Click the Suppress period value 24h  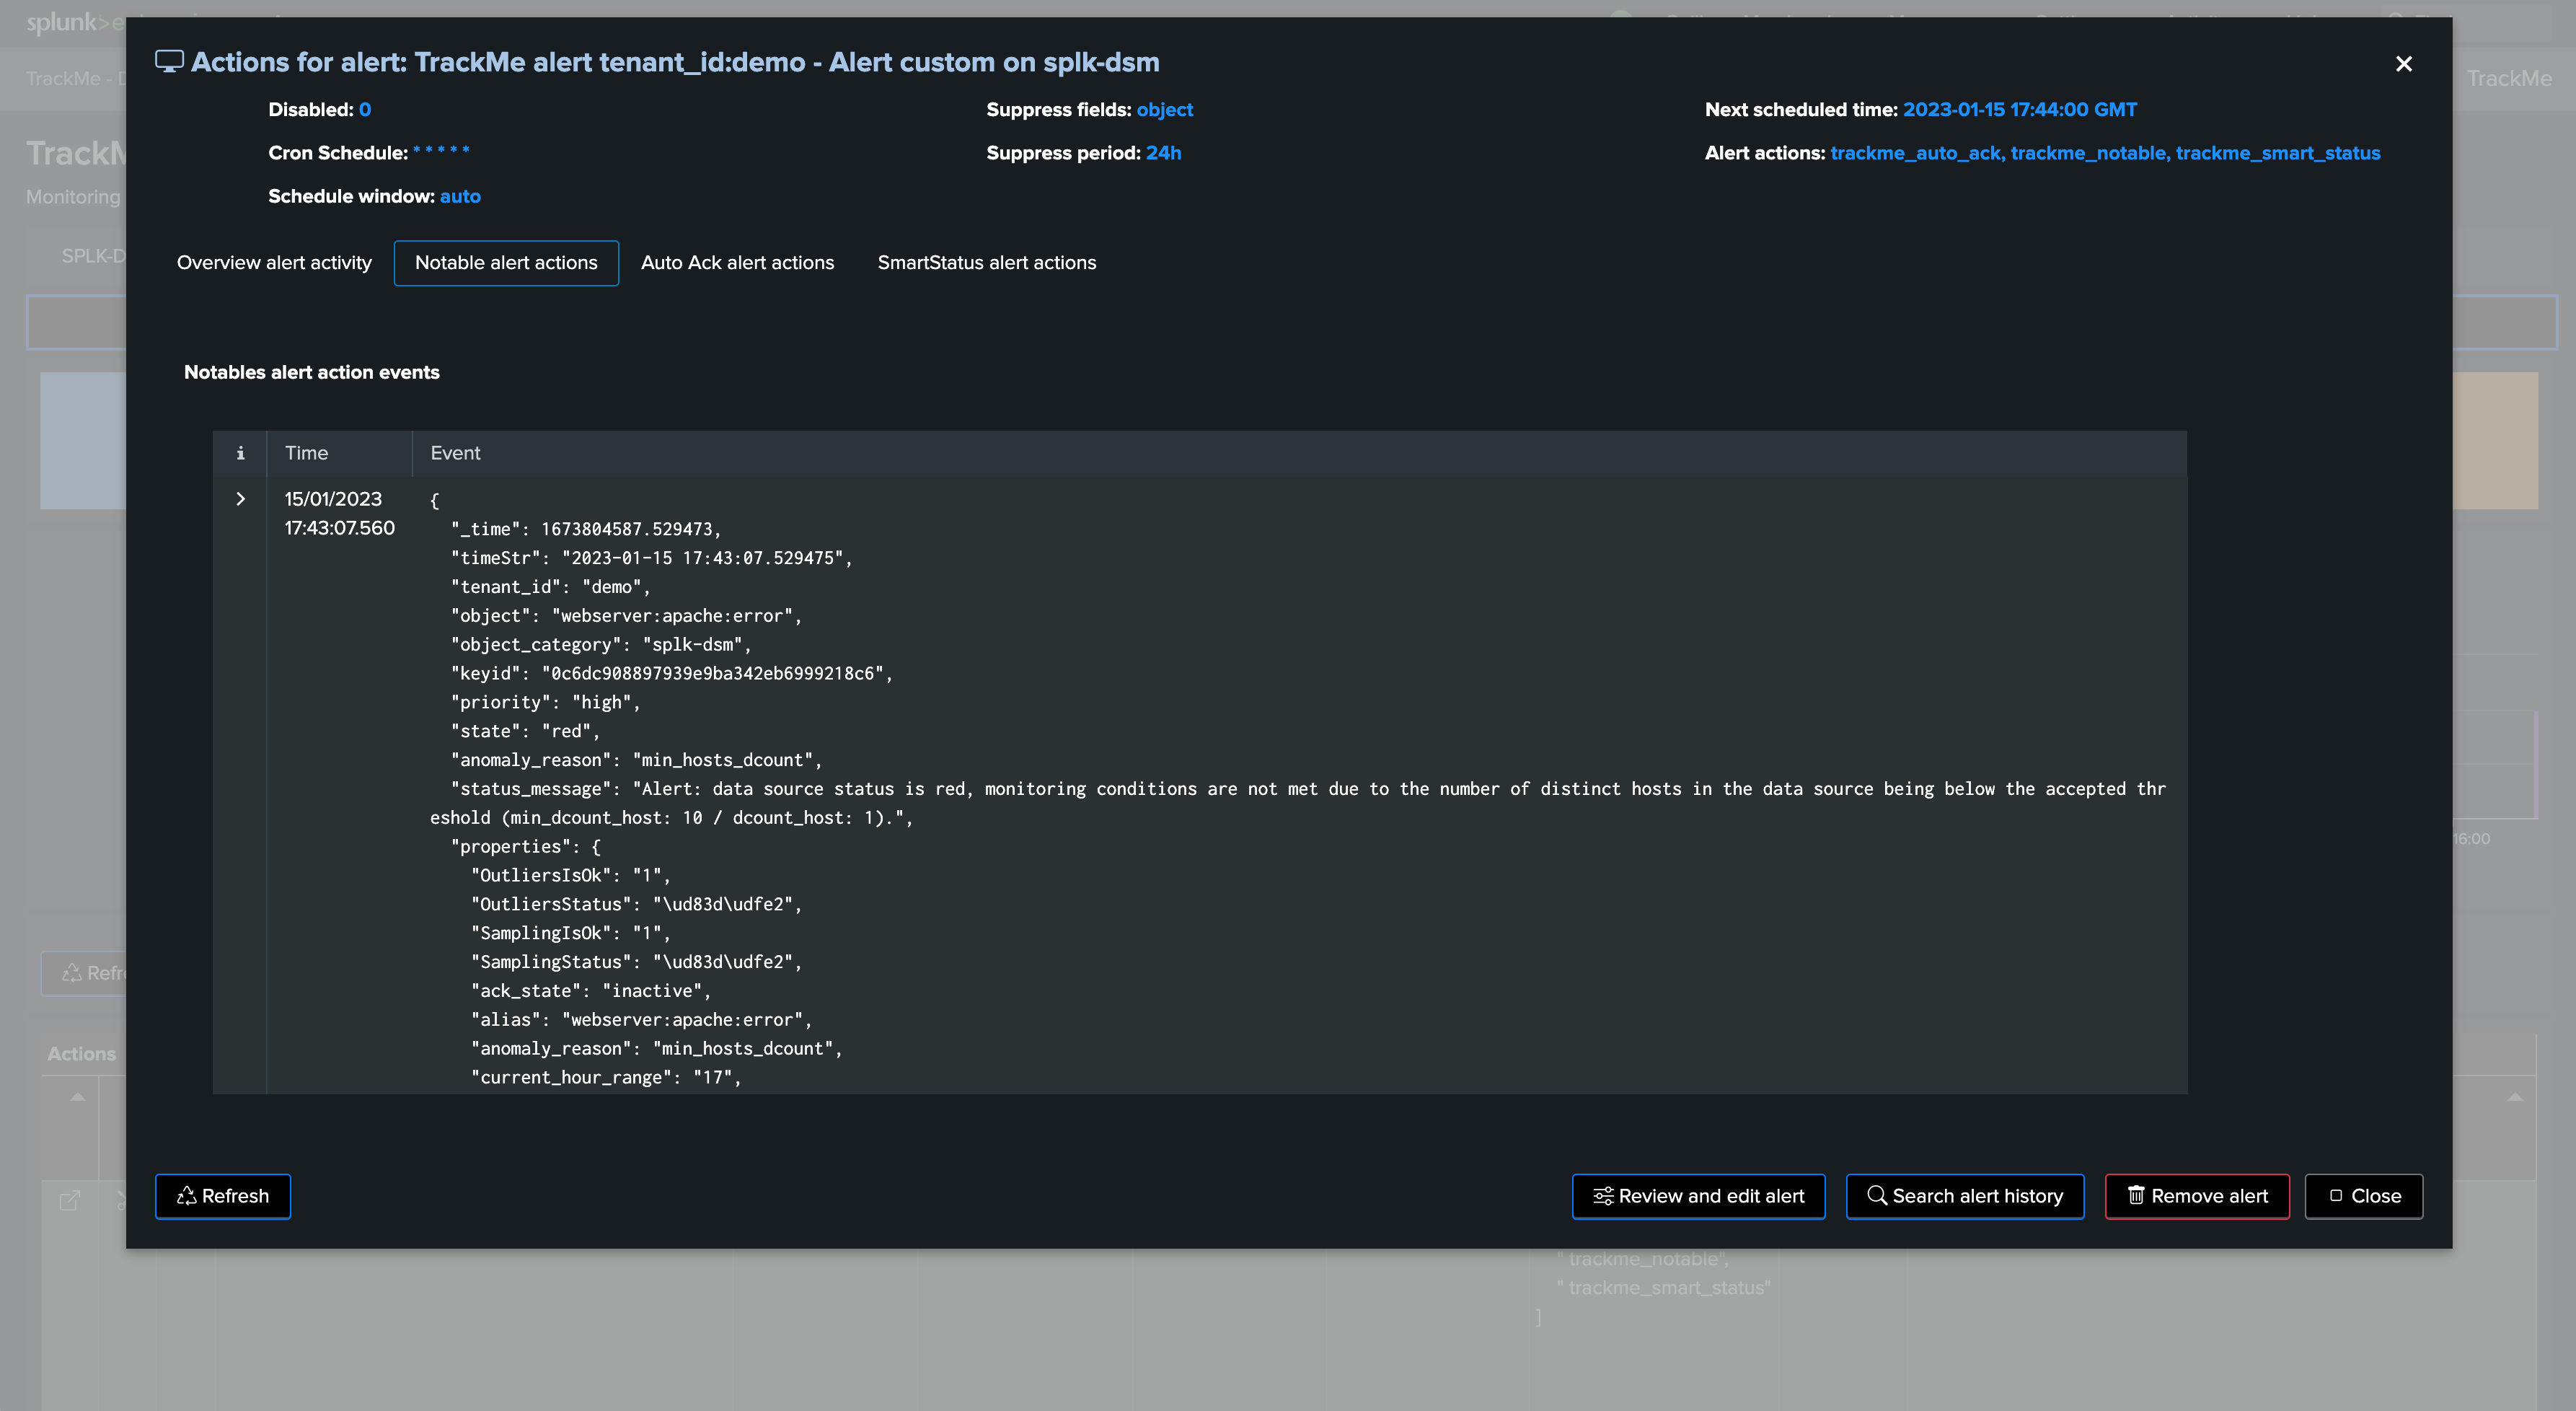(x=1163, y=153)
